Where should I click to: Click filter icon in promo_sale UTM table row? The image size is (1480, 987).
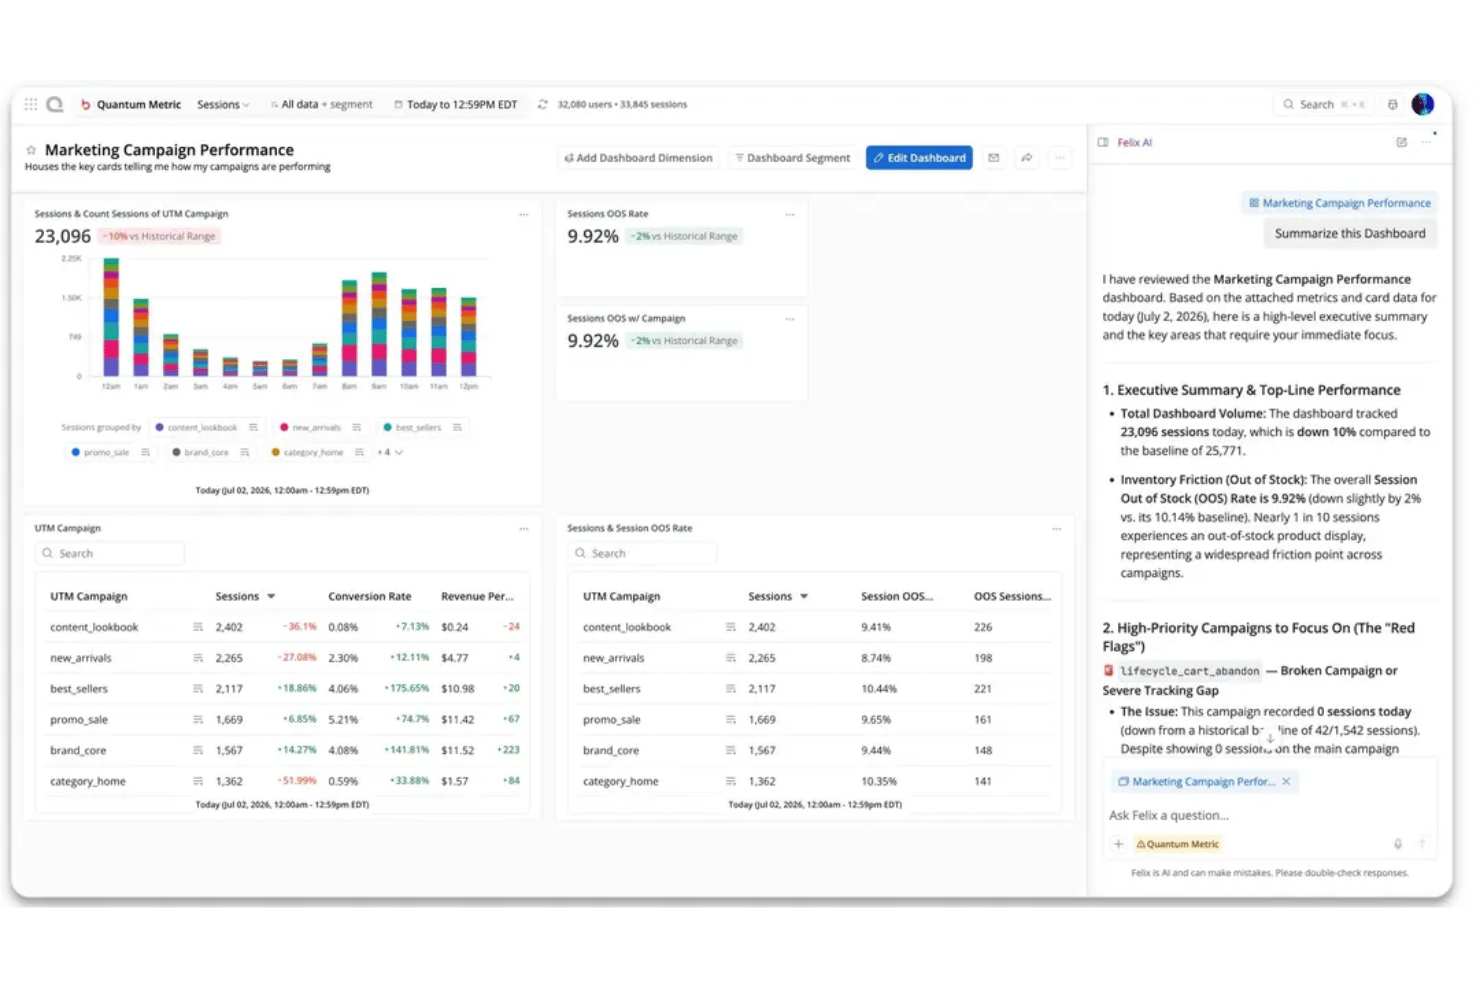pyautogui.click(x=197, y=720)
